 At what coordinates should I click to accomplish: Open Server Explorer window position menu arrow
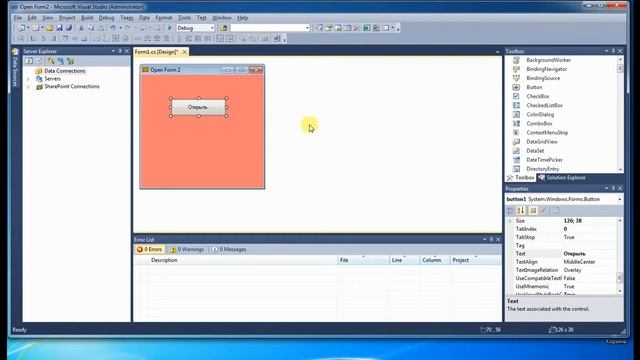[x=113, y=51]
